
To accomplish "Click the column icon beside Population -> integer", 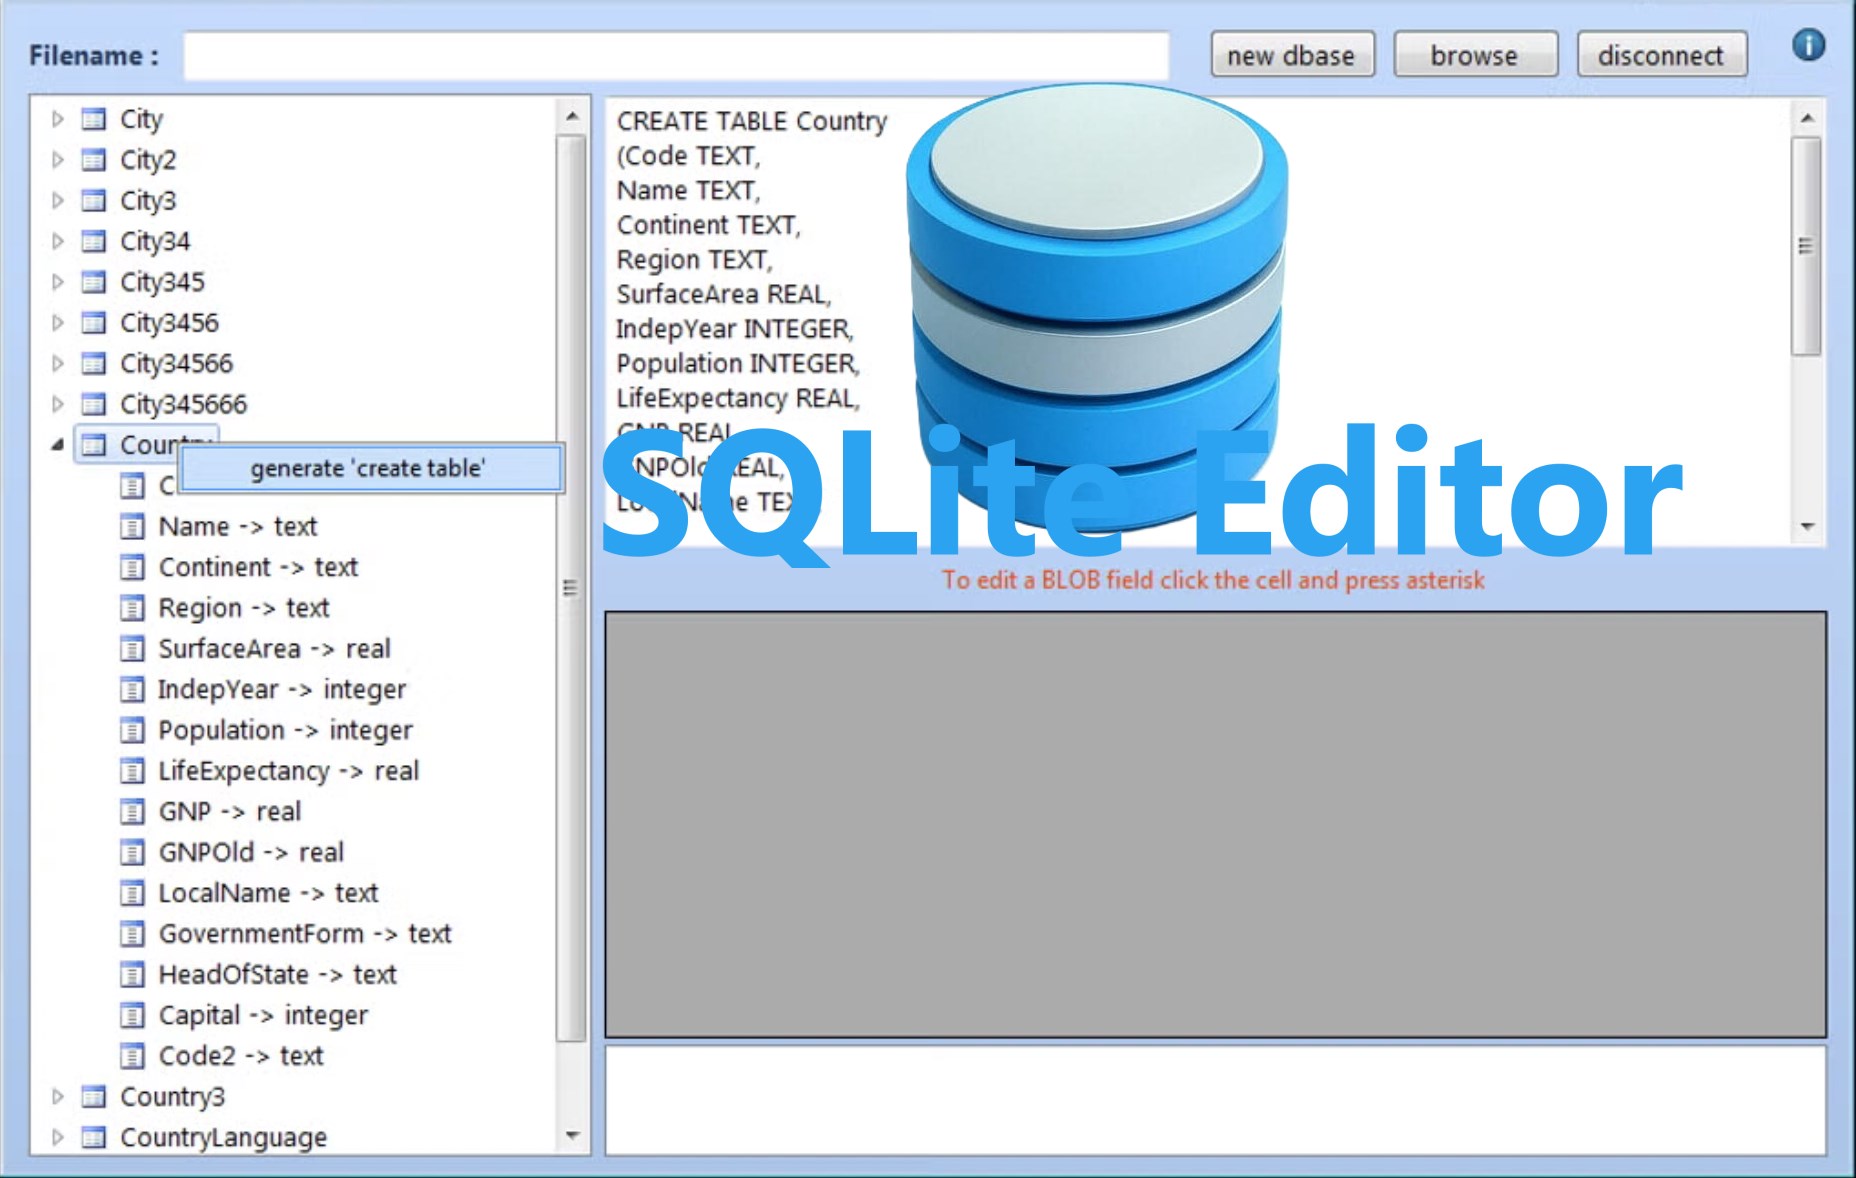I will click(x=132, y=730).
